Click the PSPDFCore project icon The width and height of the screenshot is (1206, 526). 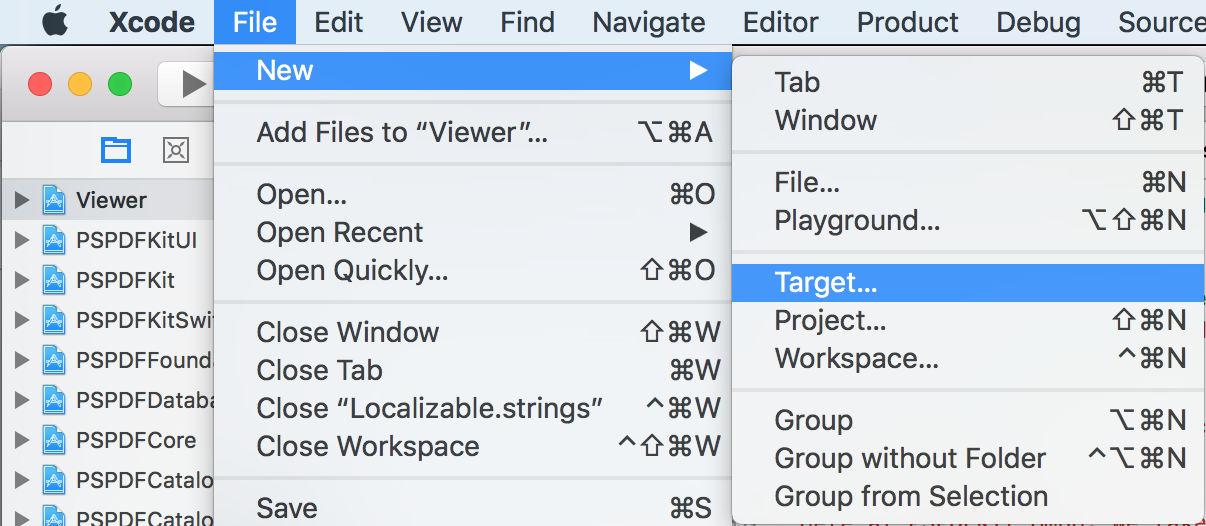tap(54, 441)
